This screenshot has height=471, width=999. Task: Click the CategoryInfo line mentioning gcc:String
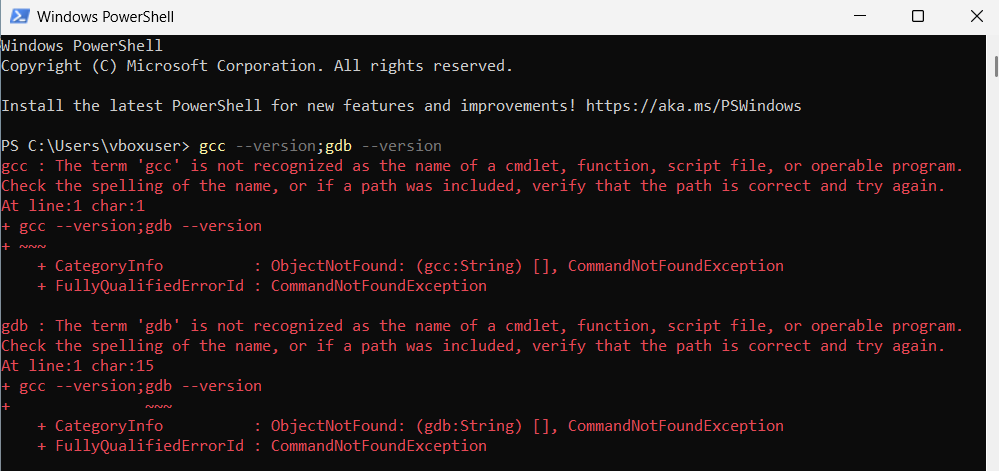[410, 266]
